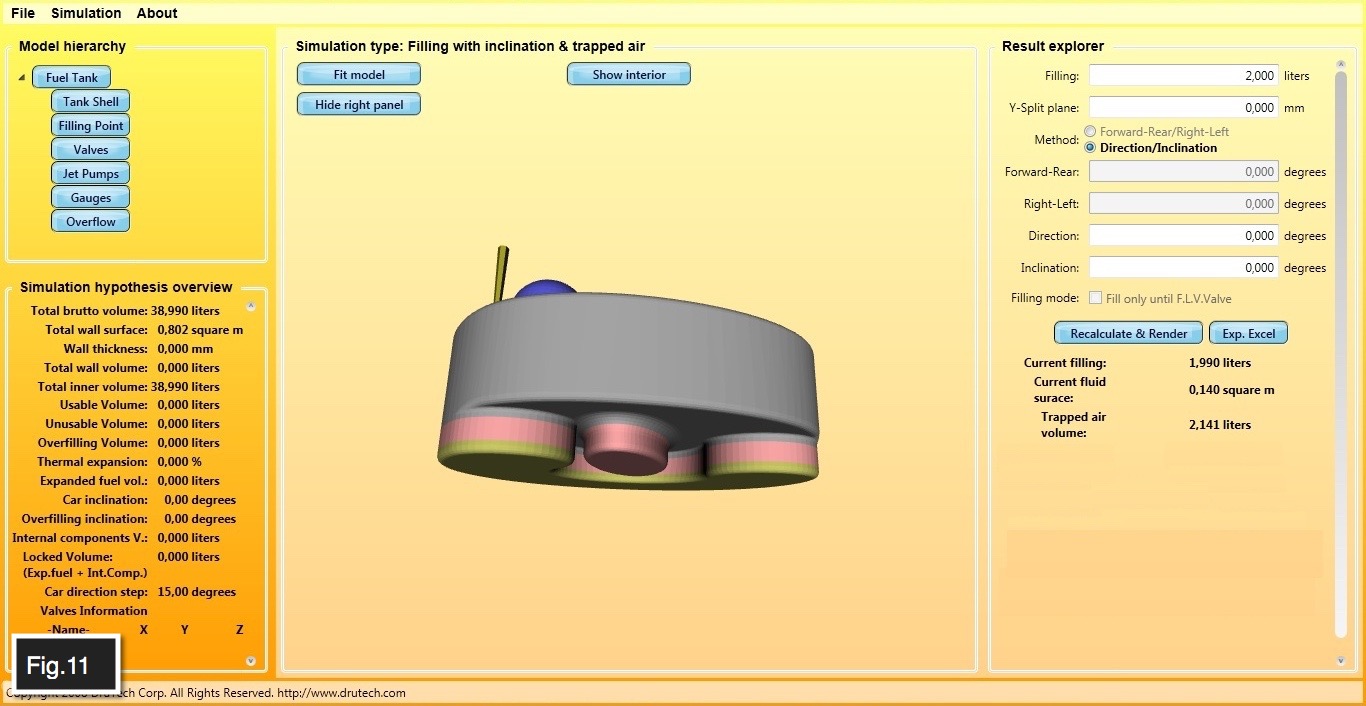The width and height of the screenshot is (1366, 706).
Task: Open the Simulation menu
Action: point(86,13)
